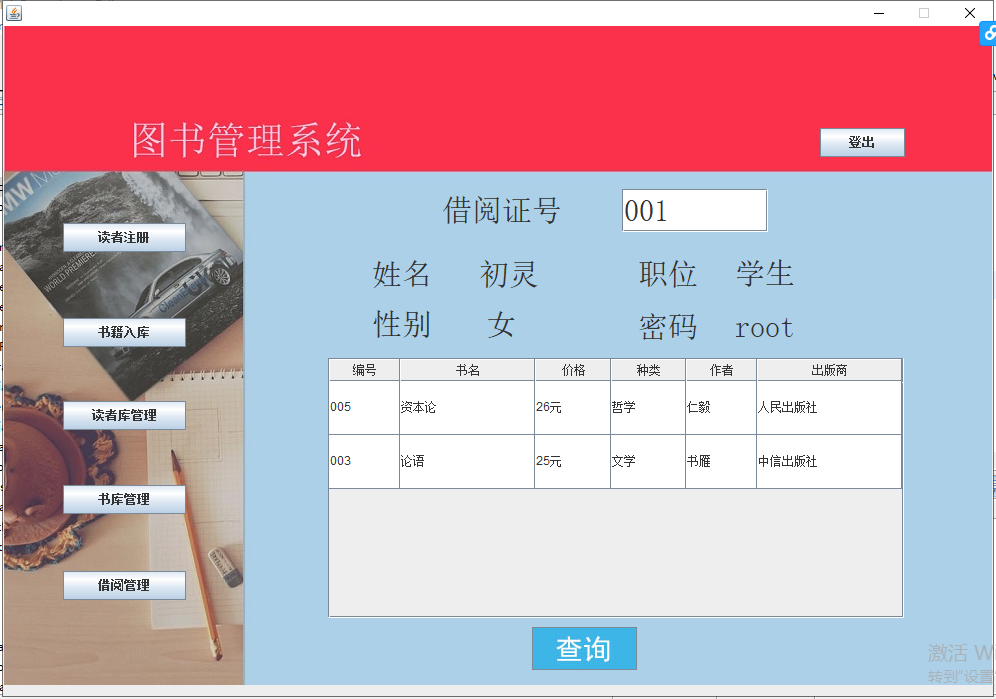Image resolution: width=996 pixels, height=699 pixels.
Task: Open 书库管理 library management
Action: click(x=124, y=499)
